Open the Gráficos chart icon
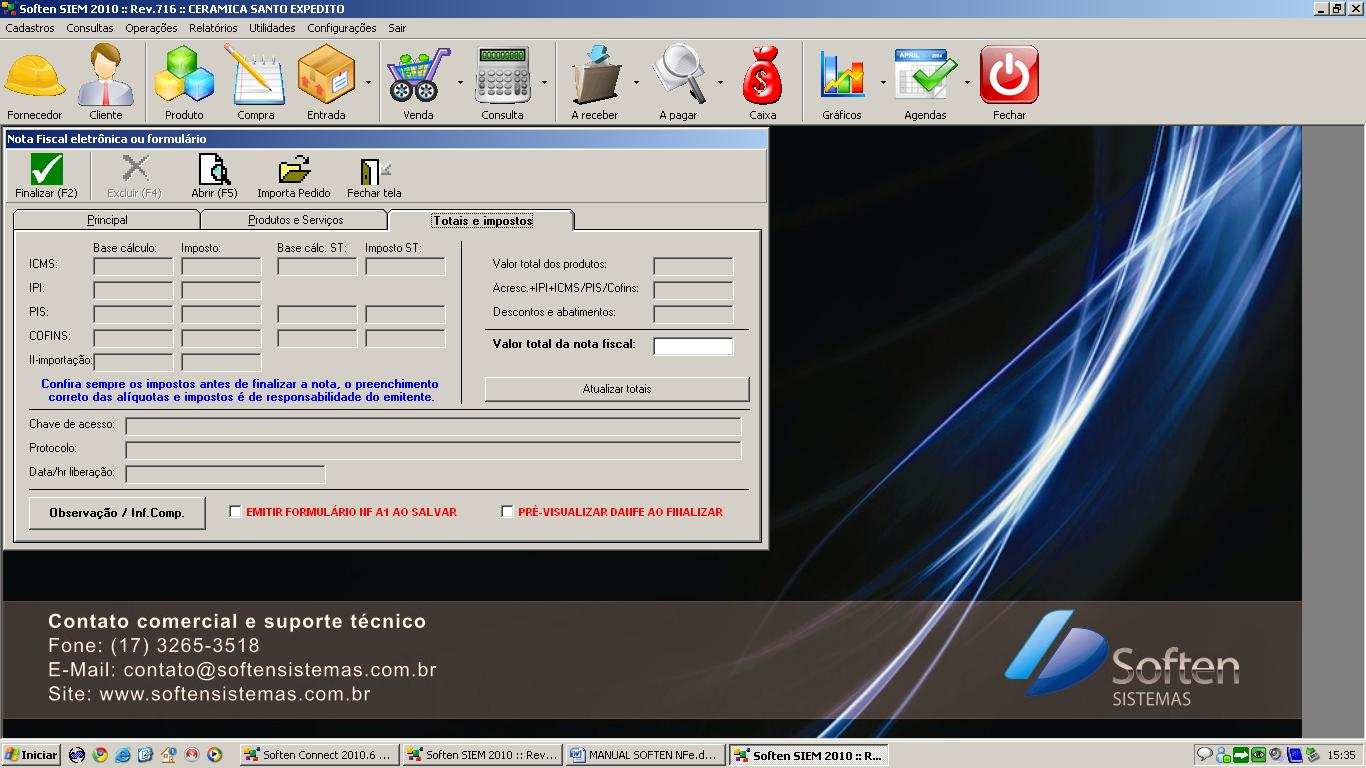 [842, 76]
